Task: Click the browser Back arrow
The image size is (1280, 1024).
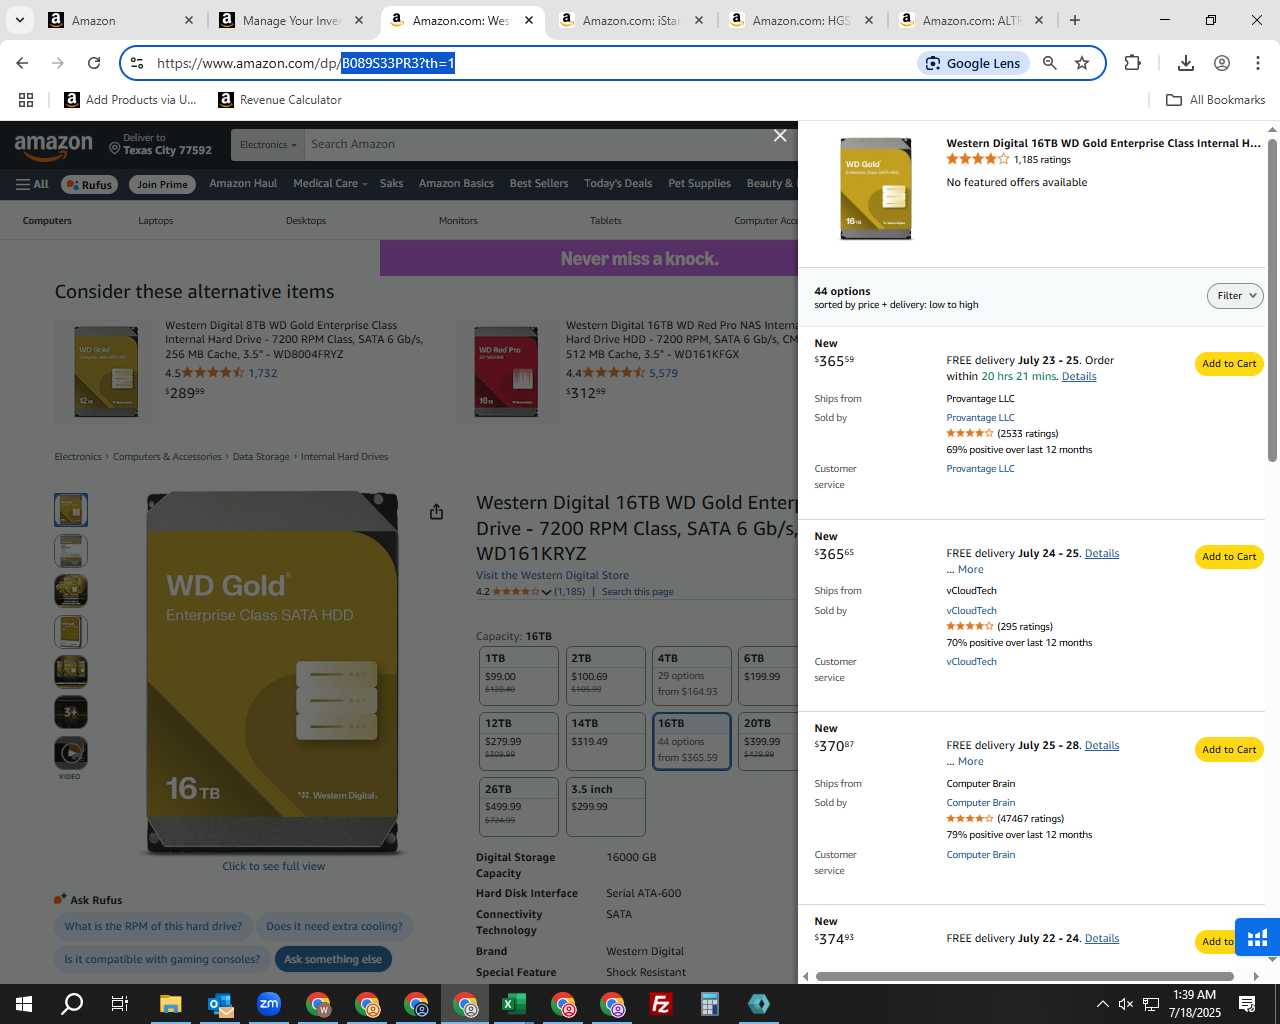Action: pos(22,63)
